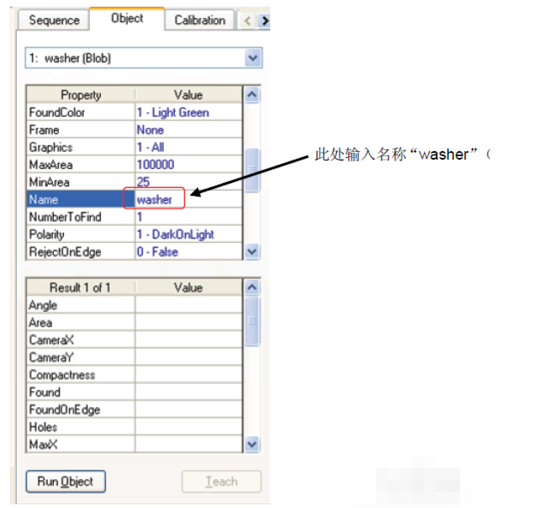
Task: Switch to the Sequence tab
Action: pyautogui.click(x=54, y=20)
